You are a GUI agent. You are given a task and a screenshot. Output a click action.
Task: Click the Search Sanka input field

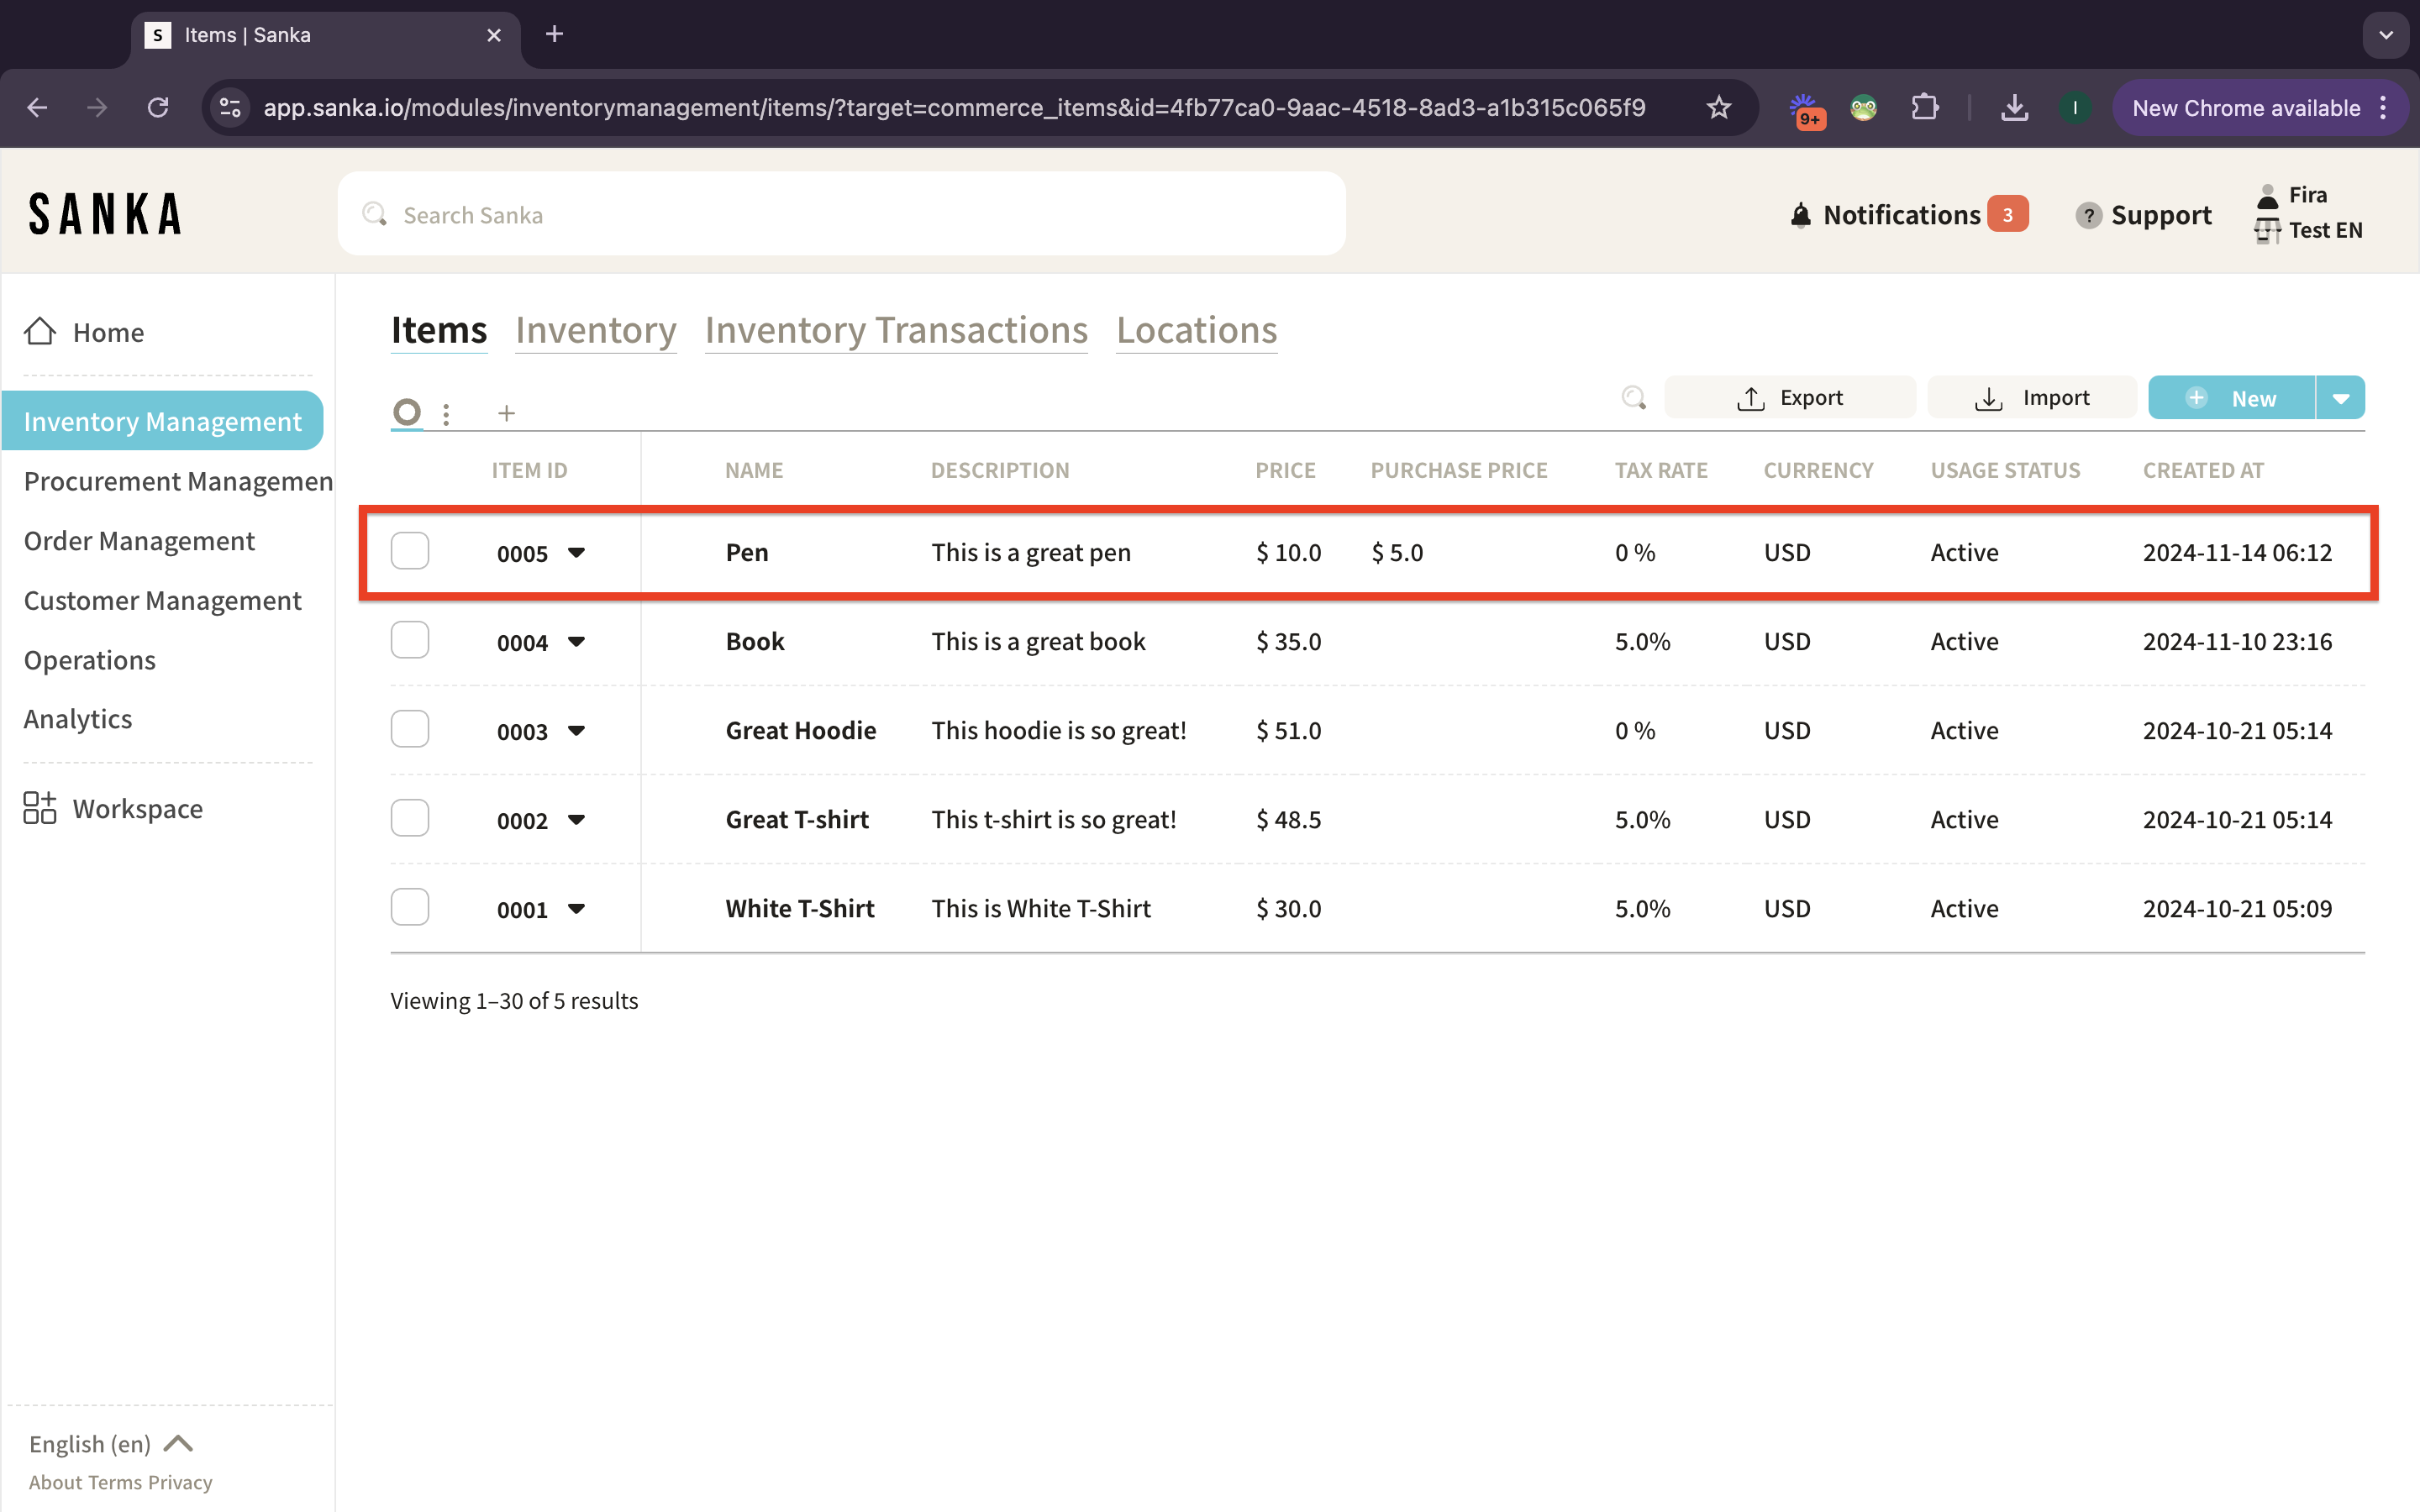(840, 215)
